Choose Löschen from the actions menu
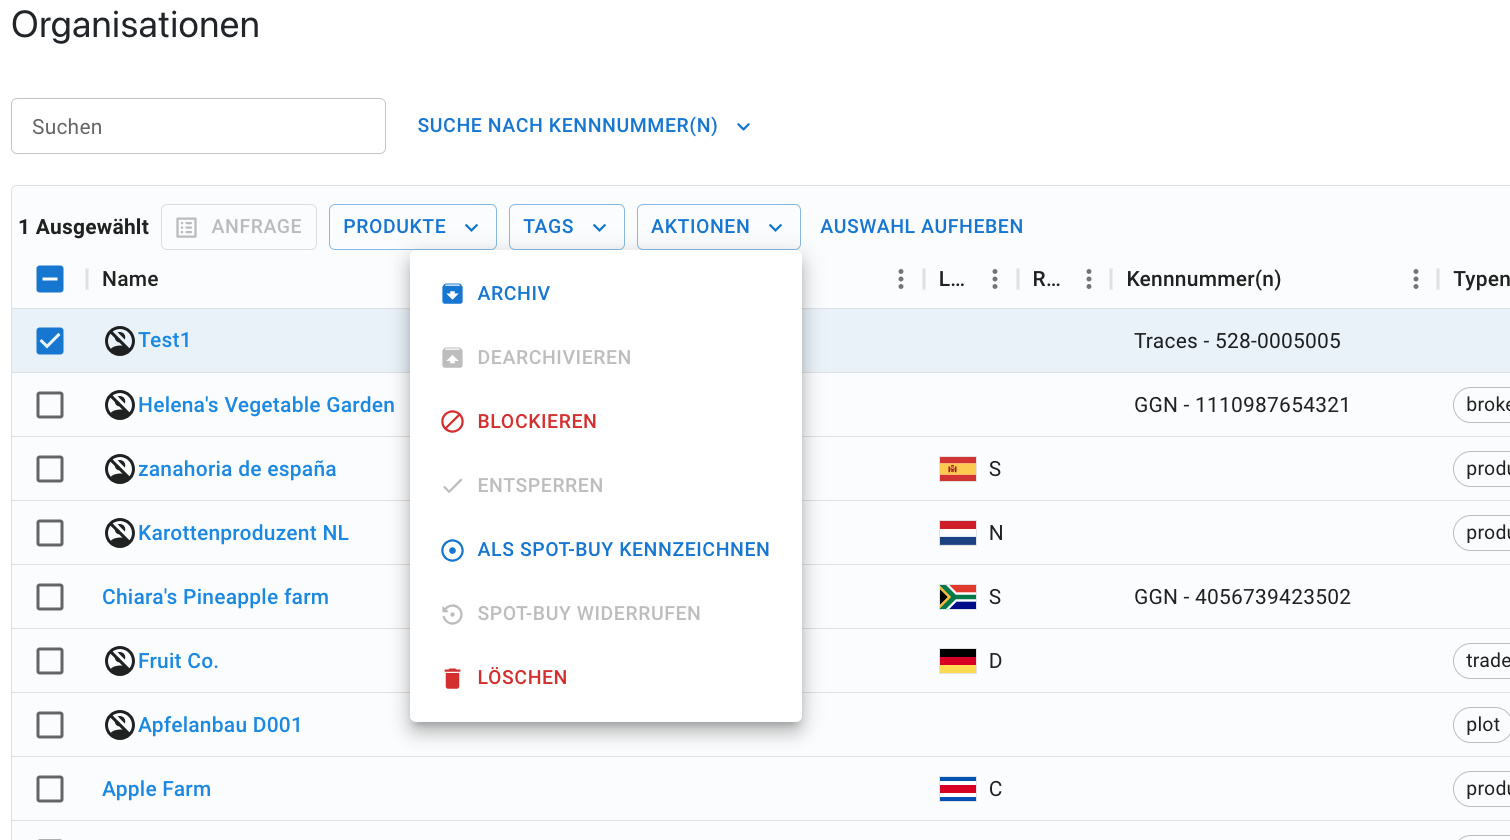 606,677
